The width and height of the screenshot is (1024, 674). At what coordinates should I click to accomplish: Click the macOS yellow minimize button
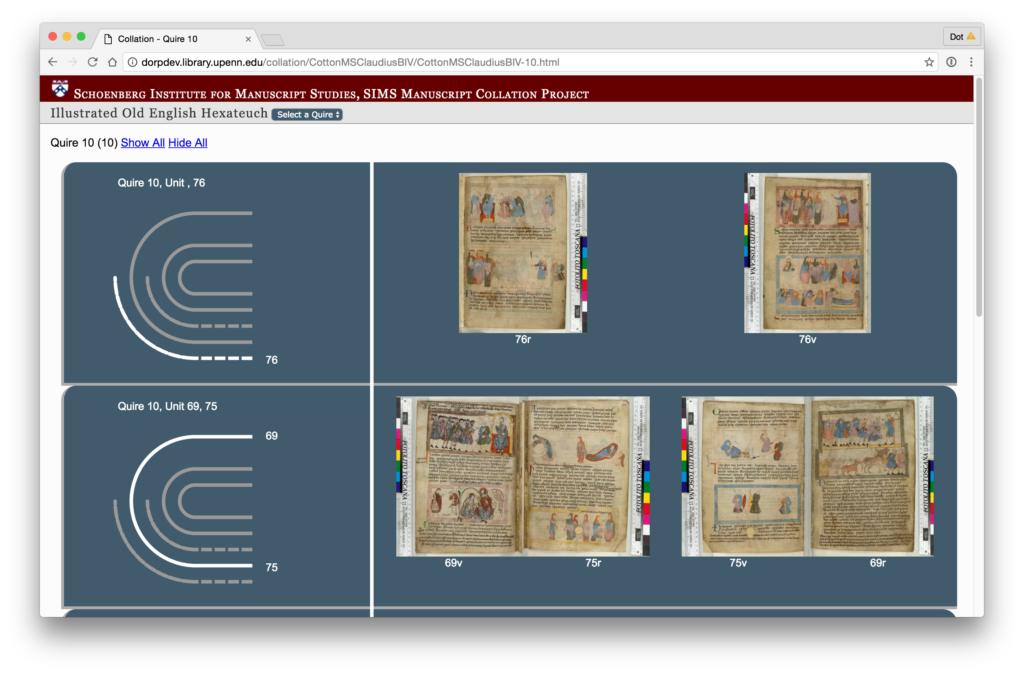(67, 37)
